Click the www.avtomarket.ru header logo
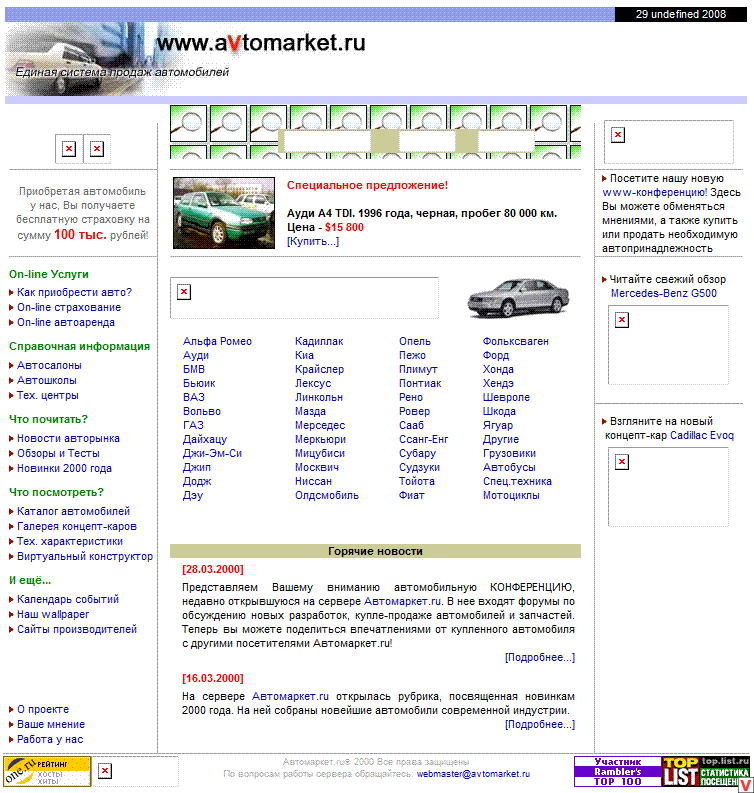754x793 pixels. click(261, 42)
